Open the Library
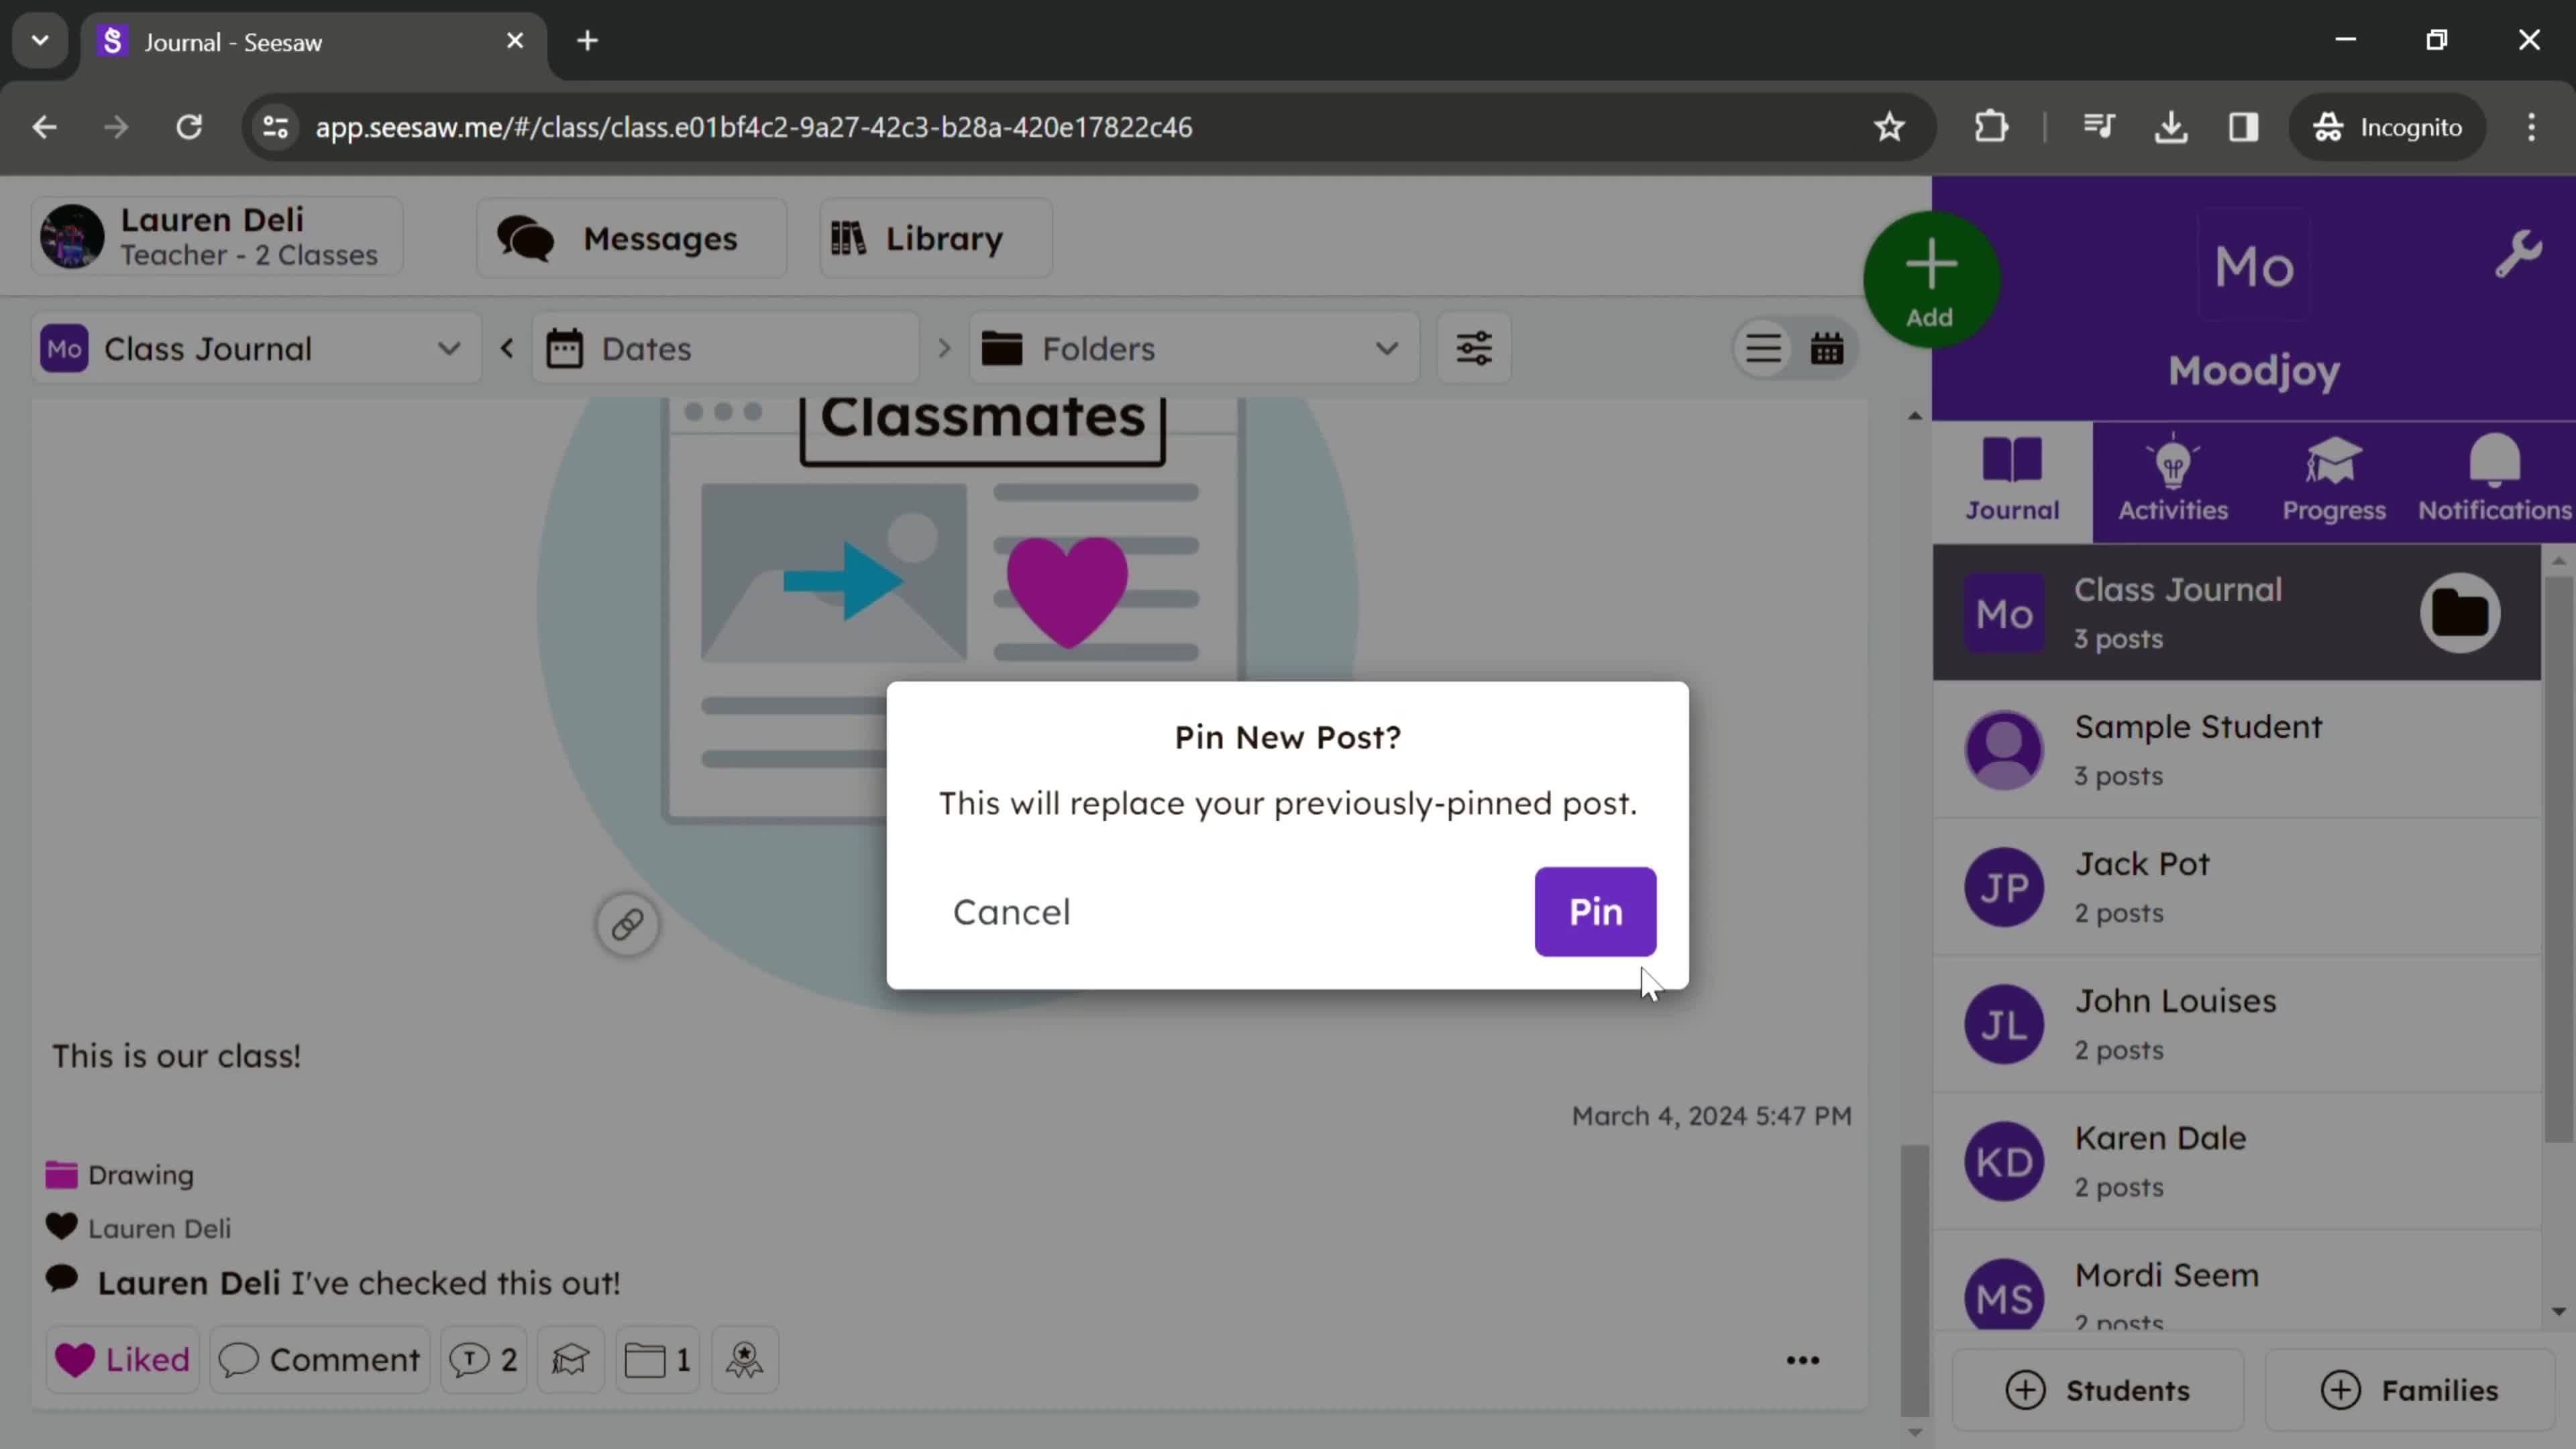Viewport: 2576px width, 1449px height. coord(935,238)
